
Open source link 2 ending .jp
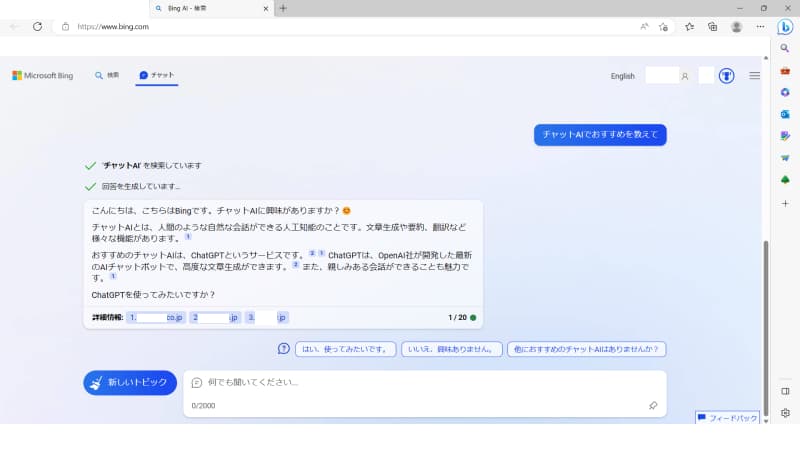215,317
